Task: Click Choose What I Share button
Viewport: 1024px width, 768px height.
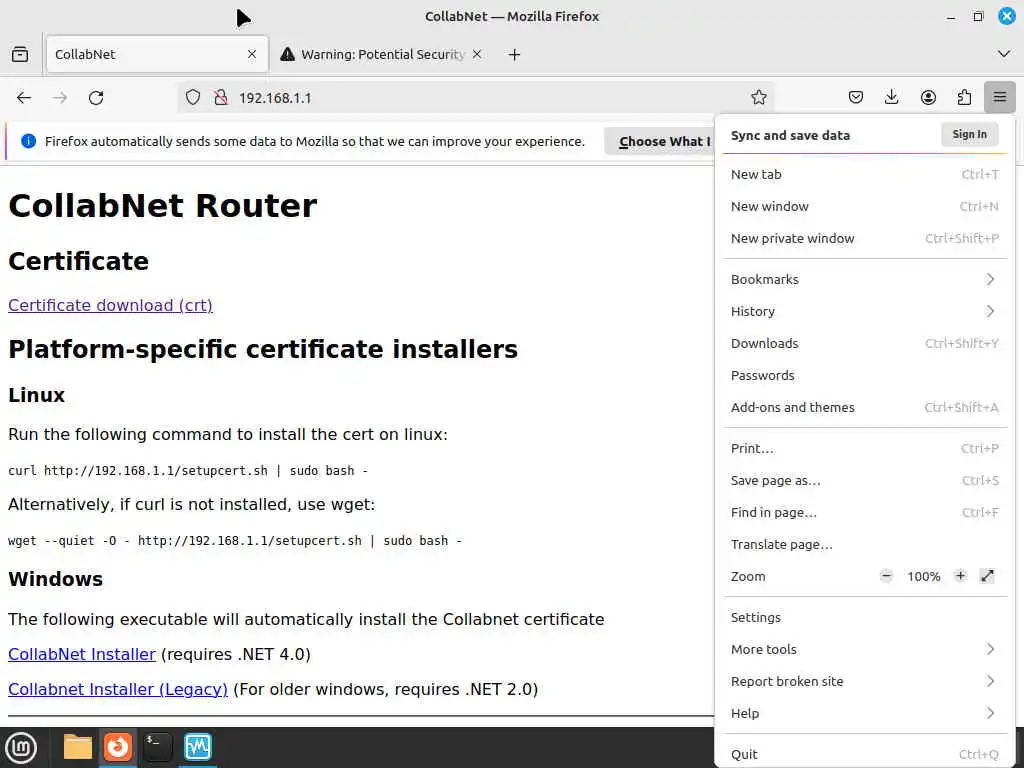Action: pyautogui.click(x=660, y=142)
